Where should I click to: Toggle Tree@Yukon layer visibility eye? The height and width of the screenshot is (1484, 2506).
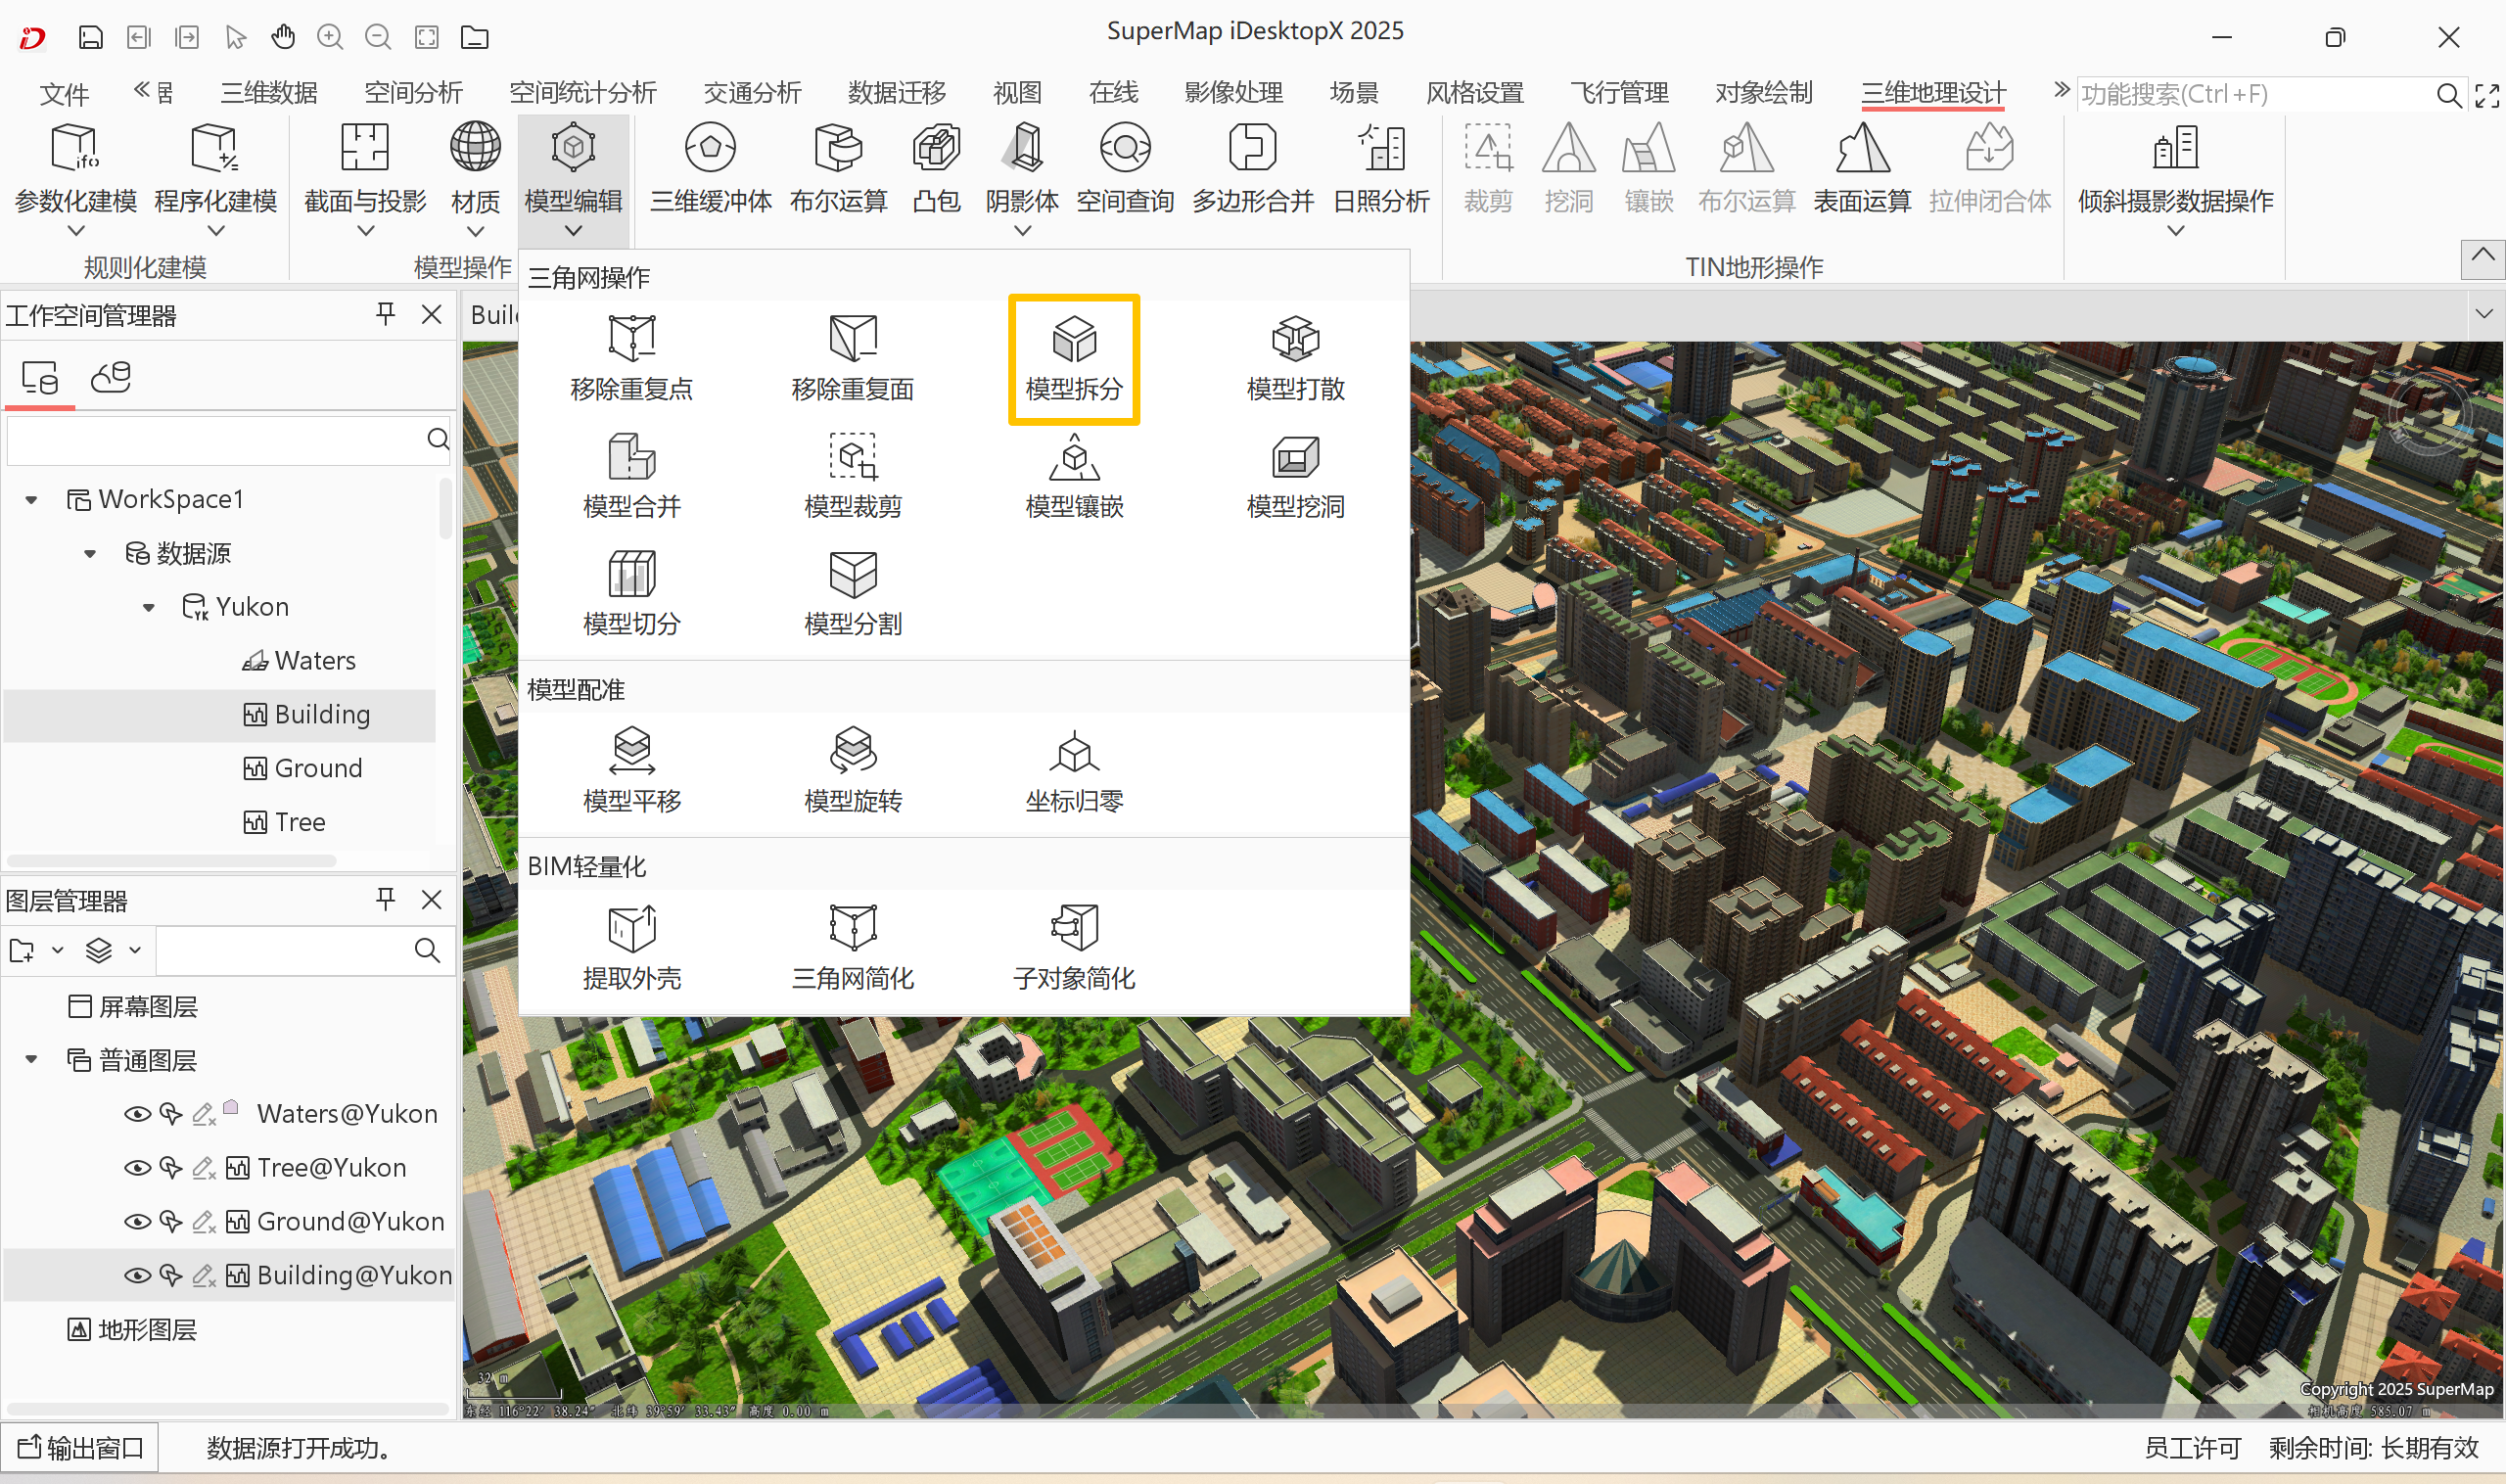[x=137, y=1168]
